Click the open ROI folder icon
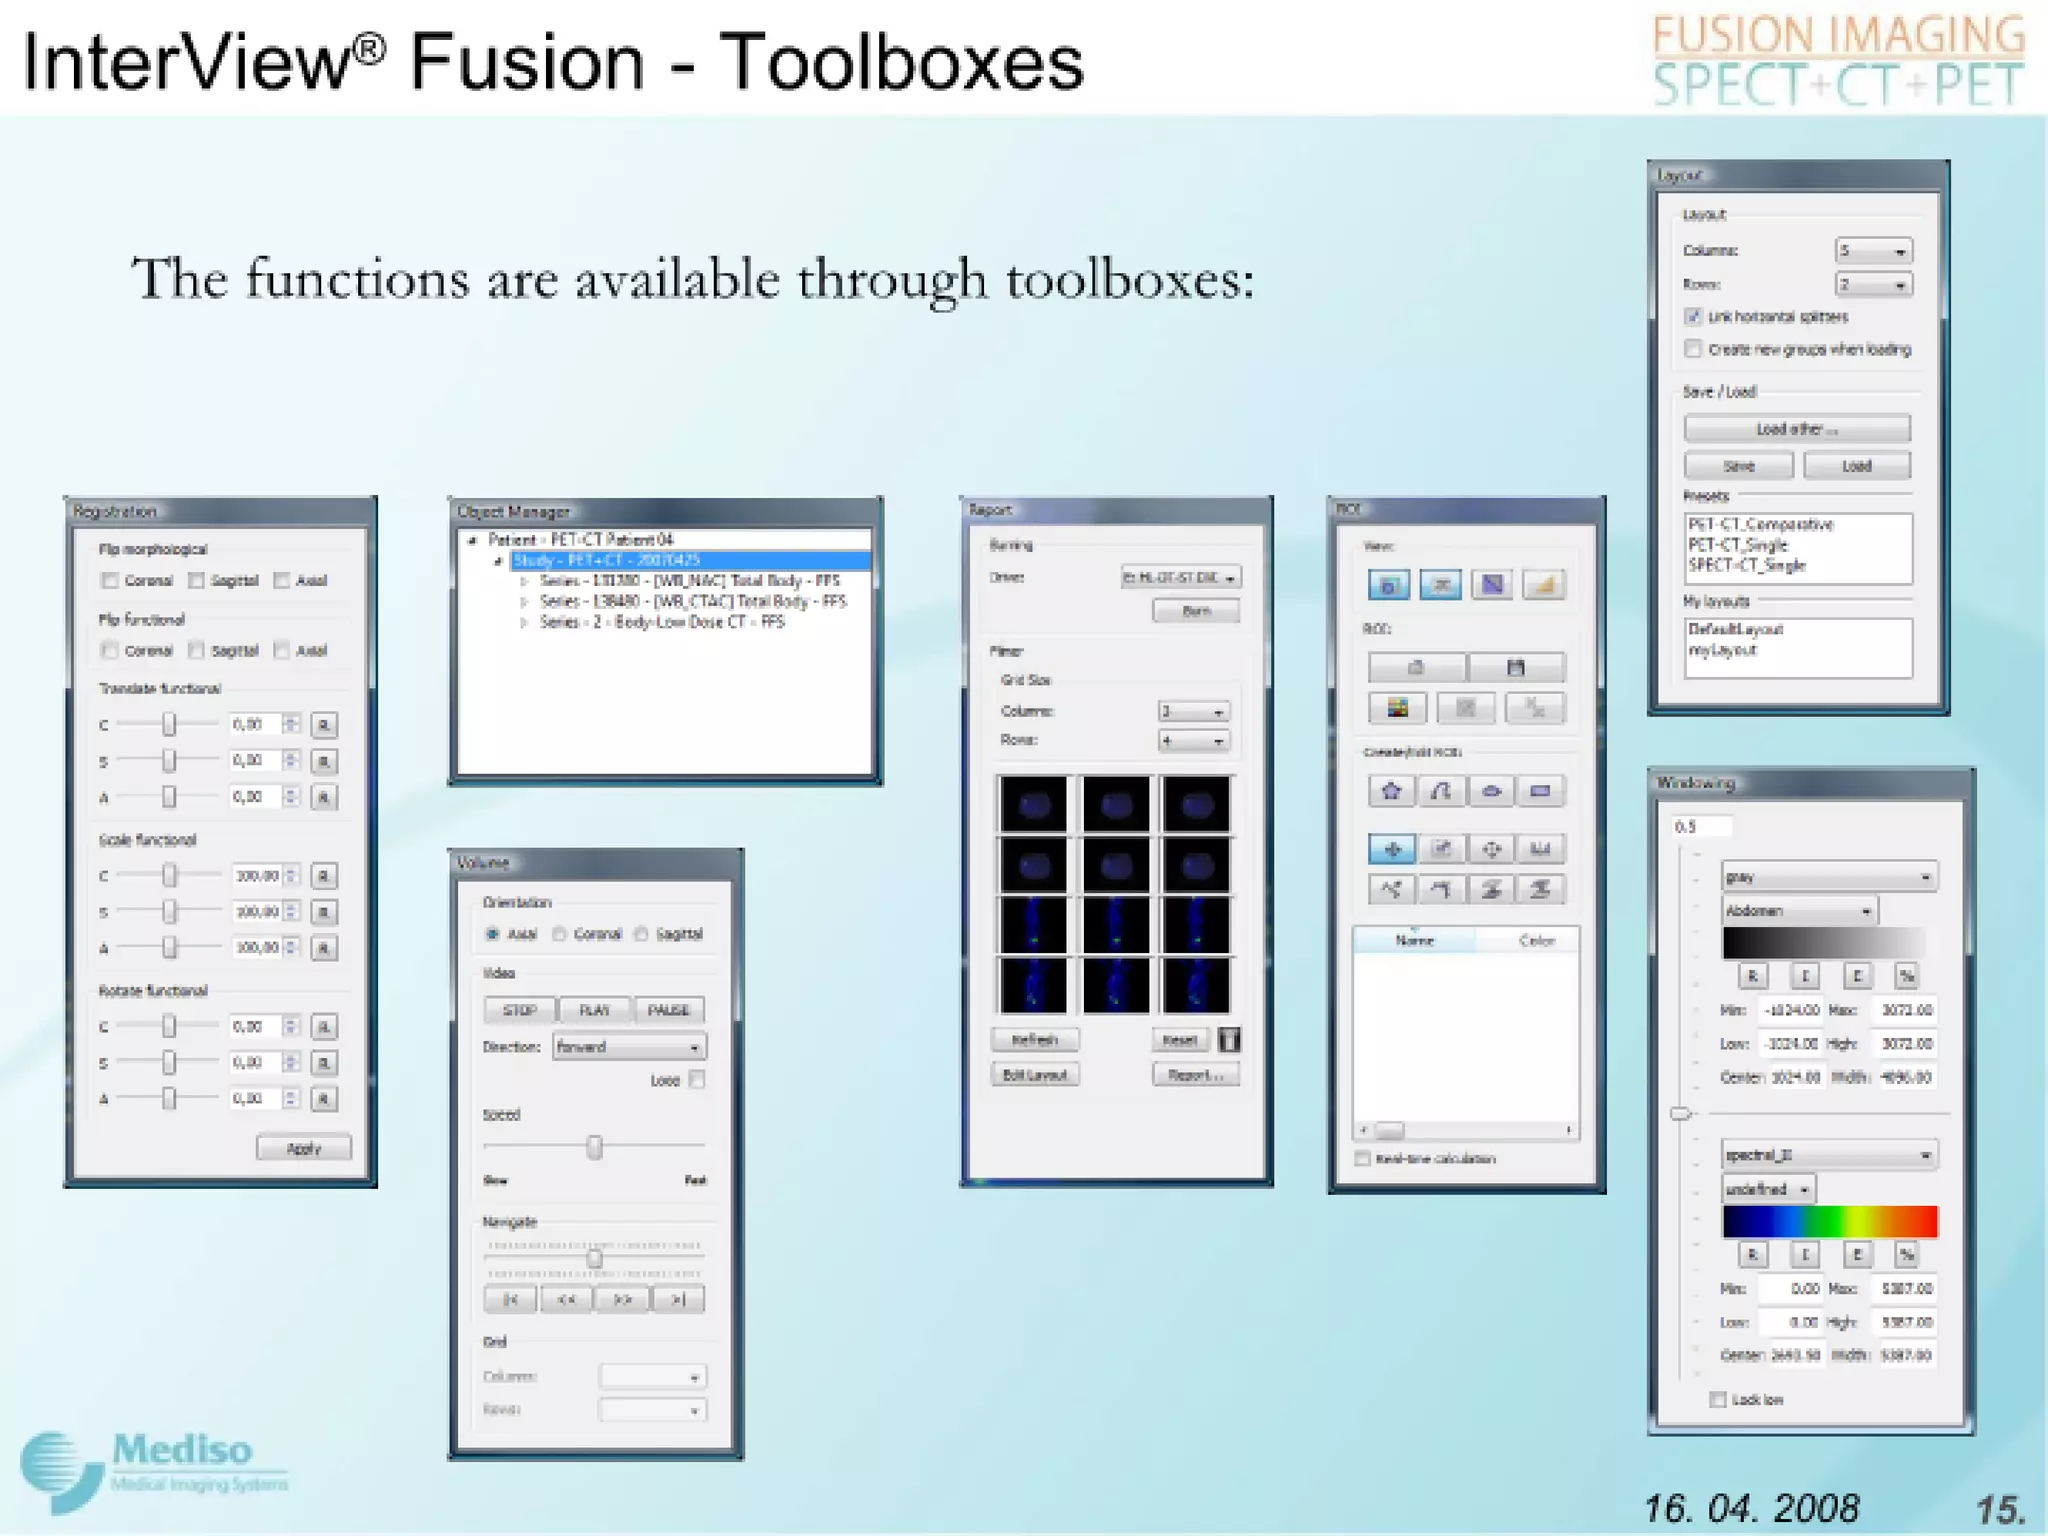The image size is (2048, 1536). (x=1416, y=667)
